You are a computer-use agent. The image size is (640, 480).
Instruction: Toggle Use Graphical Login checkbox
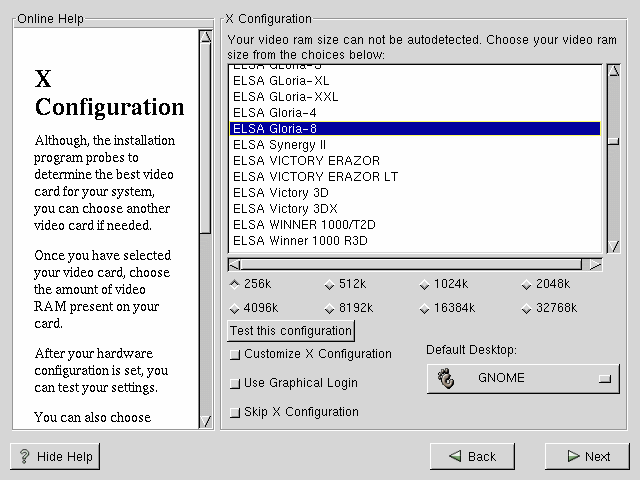tap(235, 383)
